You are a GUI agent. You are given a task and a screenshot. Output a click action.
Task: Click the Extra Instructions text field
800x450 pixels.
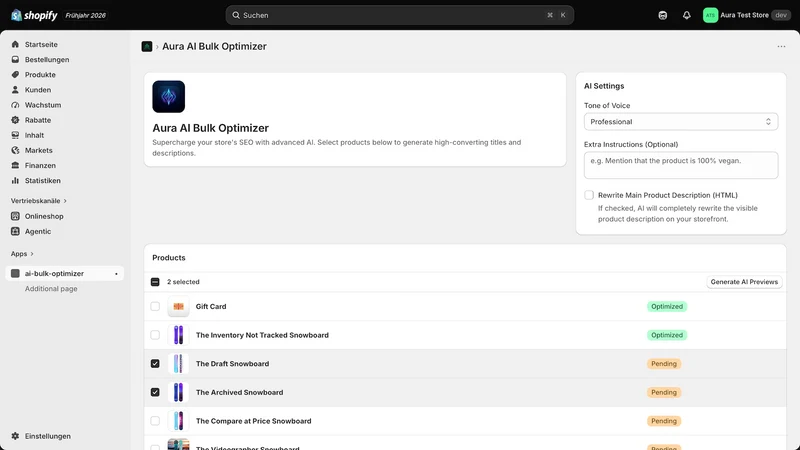(681, 165)
